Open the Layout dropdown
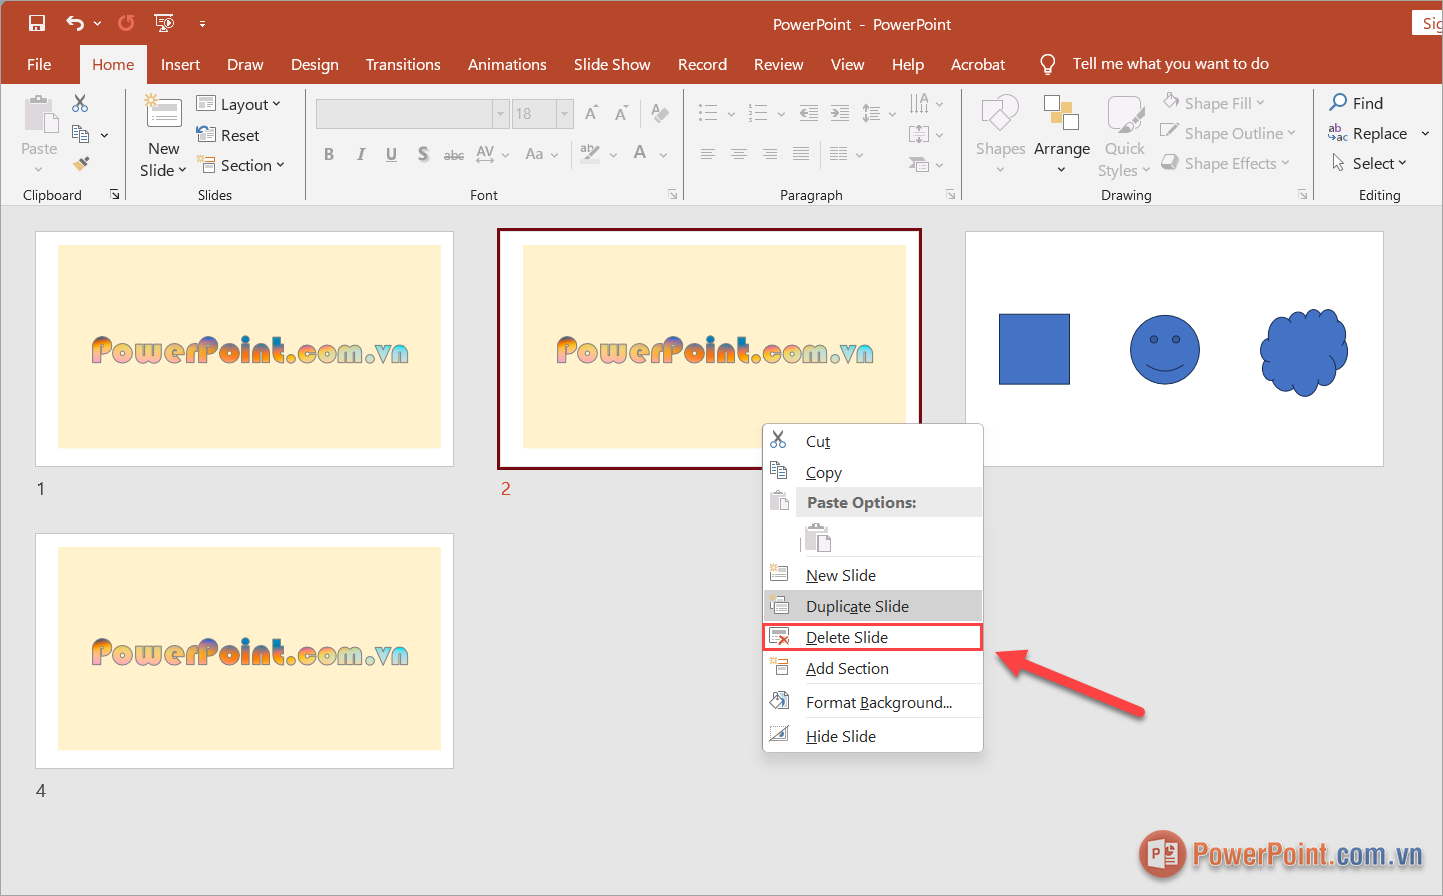This screenshot has height=896, width=1443. pyautogui.click(x=238, y=104)
